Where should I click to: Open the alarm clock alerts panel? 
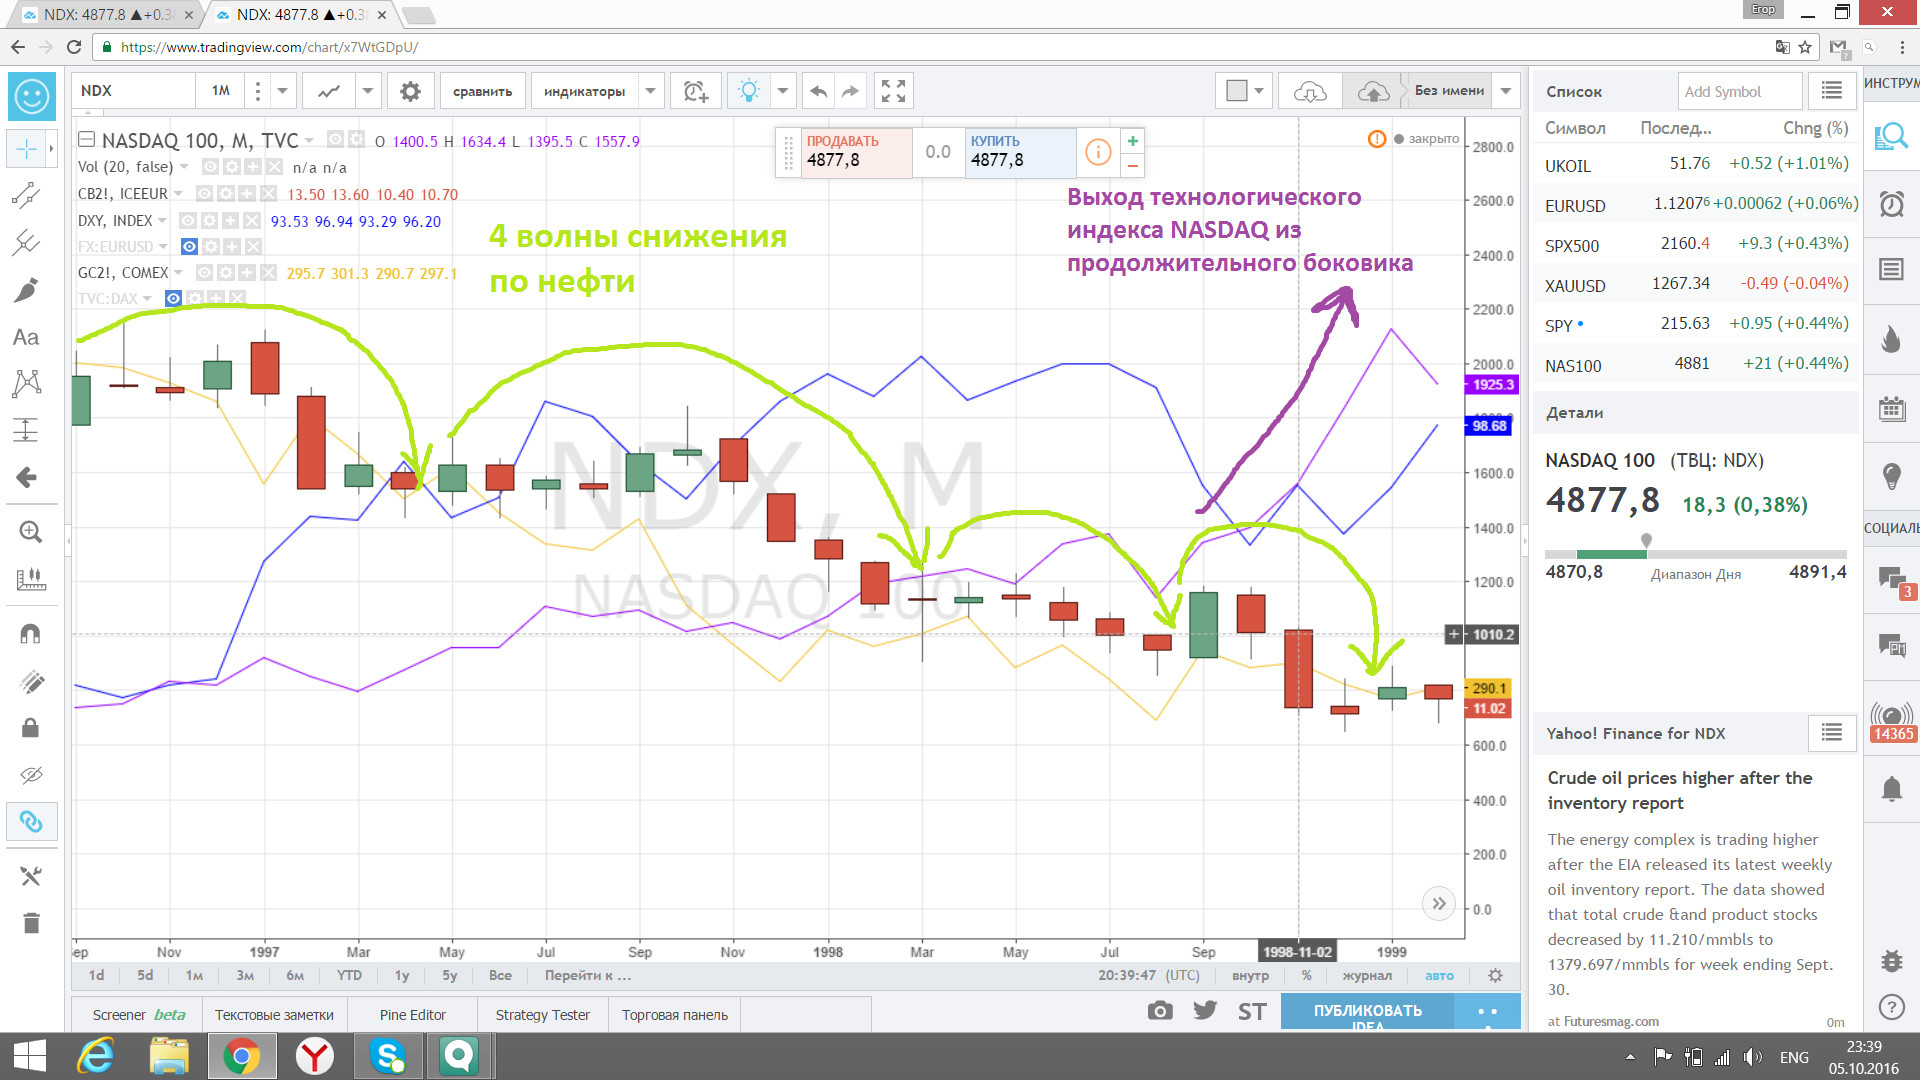tap(1891, 204)
